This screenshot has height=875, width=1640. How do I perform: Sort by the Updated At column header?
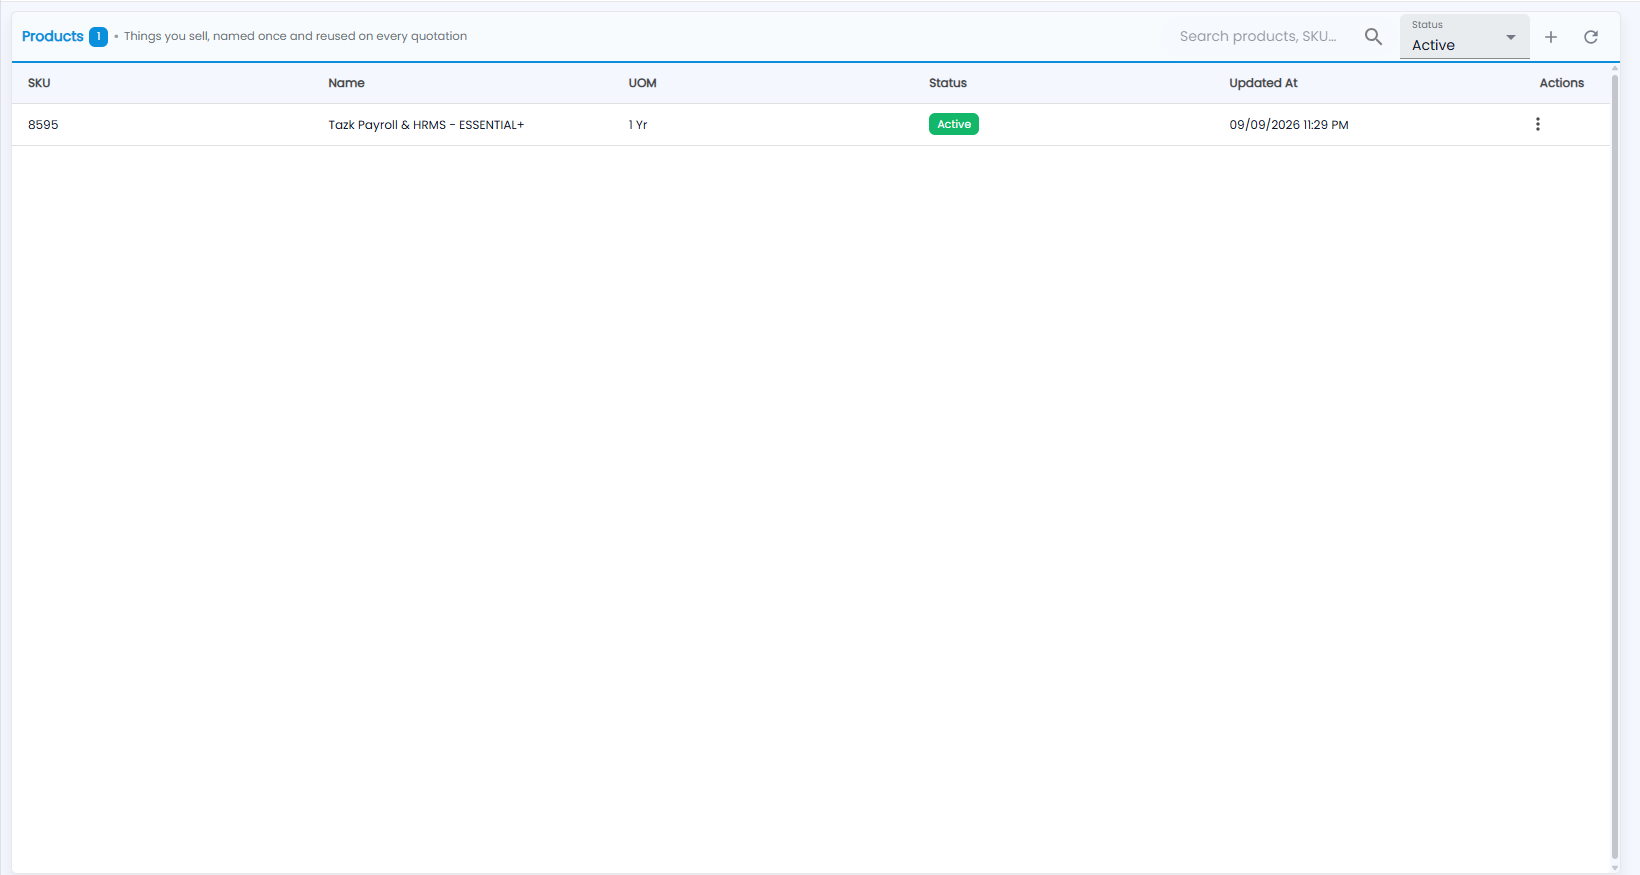point(1263,83)
